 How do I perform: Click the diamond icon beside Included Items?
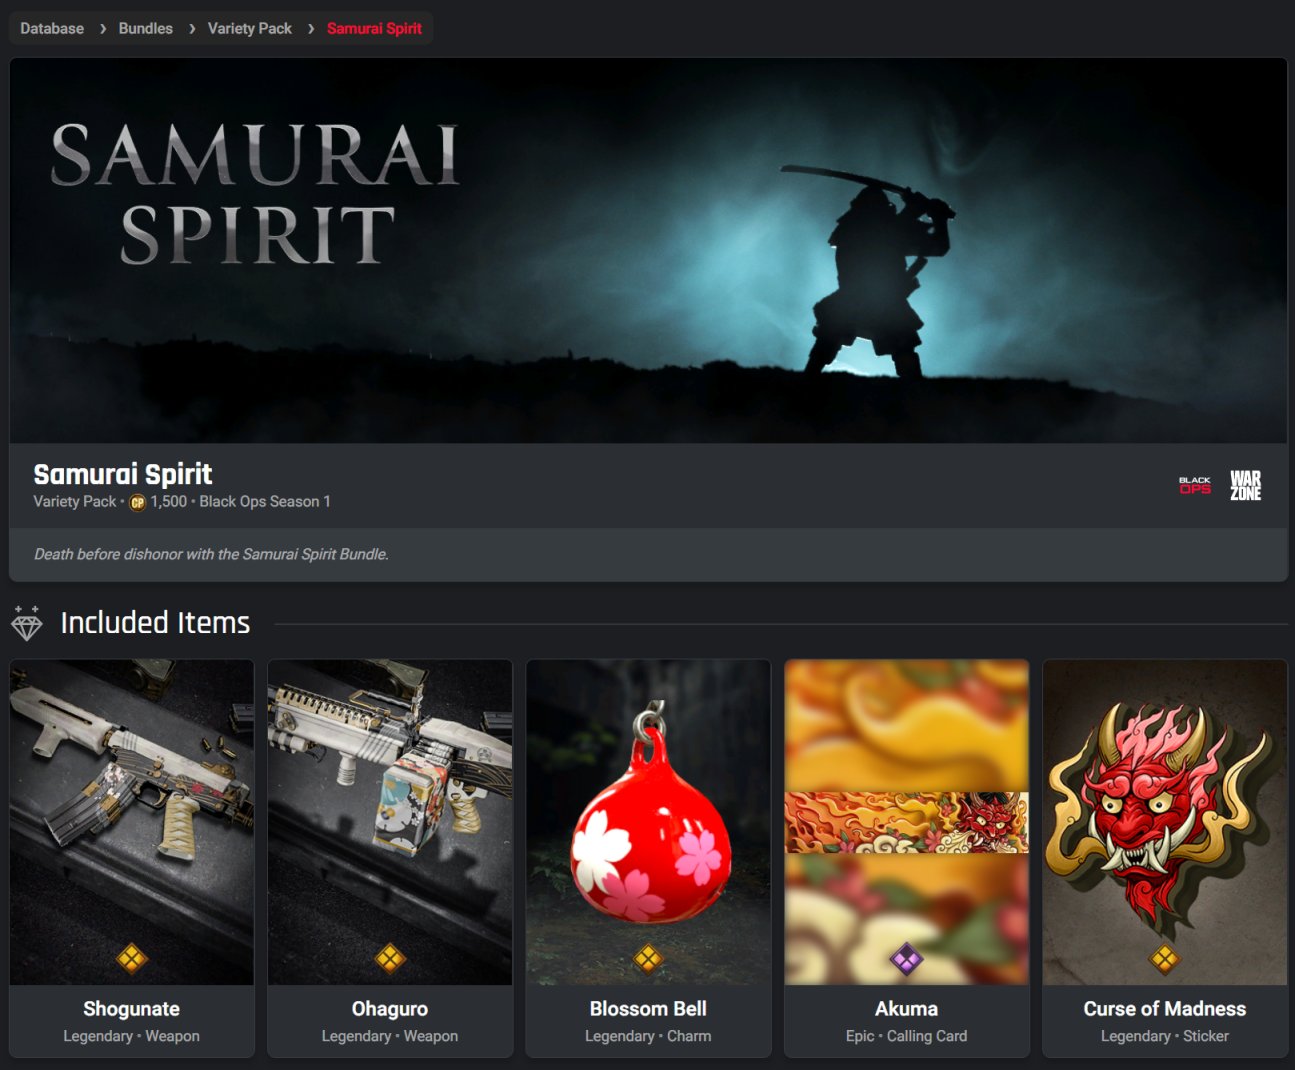tap(27, 623)
